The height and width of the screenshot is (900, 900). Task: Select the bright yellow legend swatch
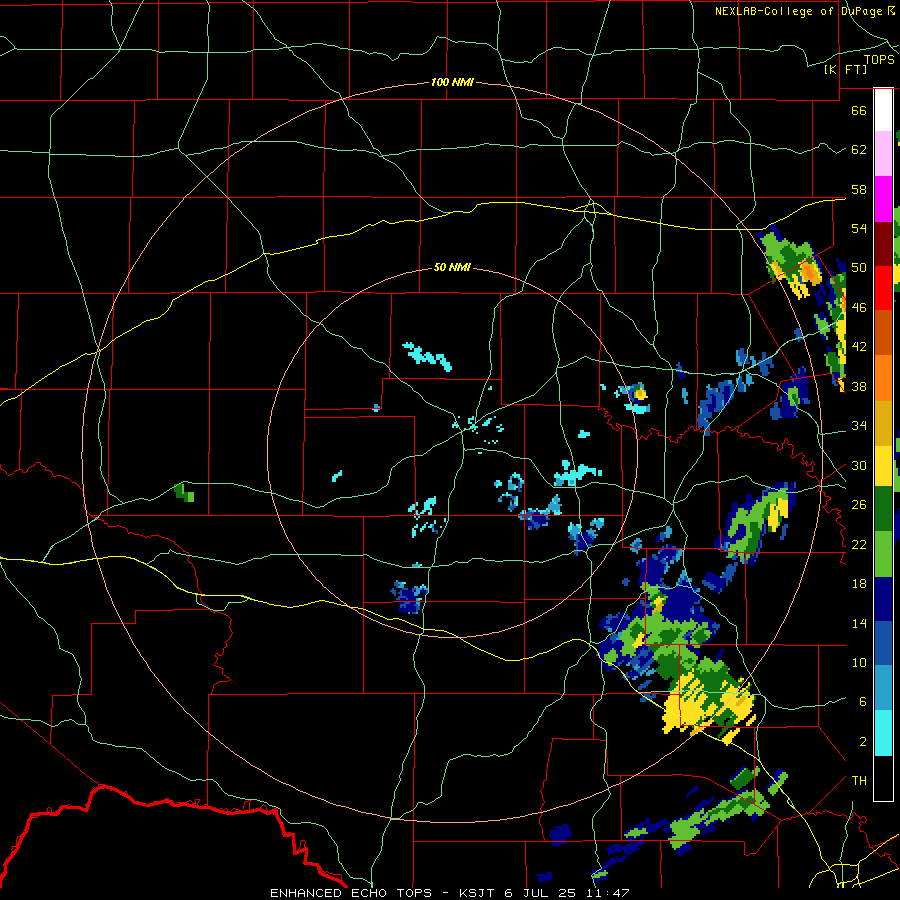point(883,465)
